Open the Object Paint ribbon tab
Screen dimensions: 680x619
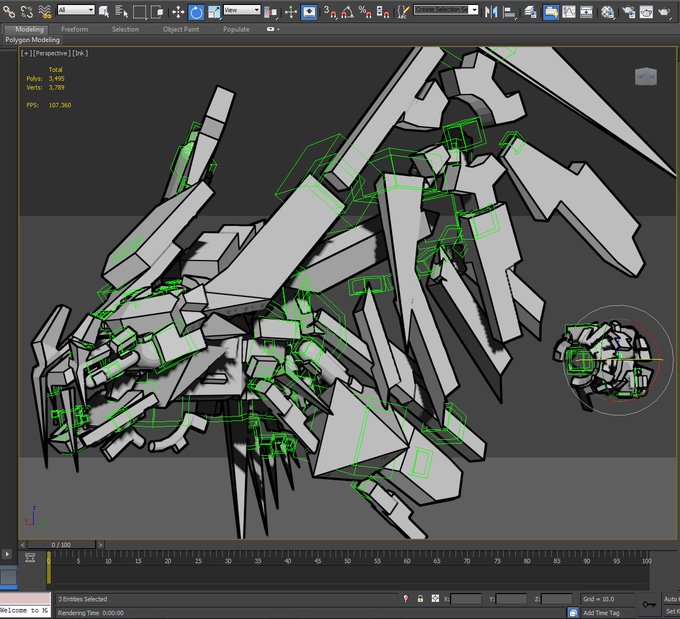(181, 29)
